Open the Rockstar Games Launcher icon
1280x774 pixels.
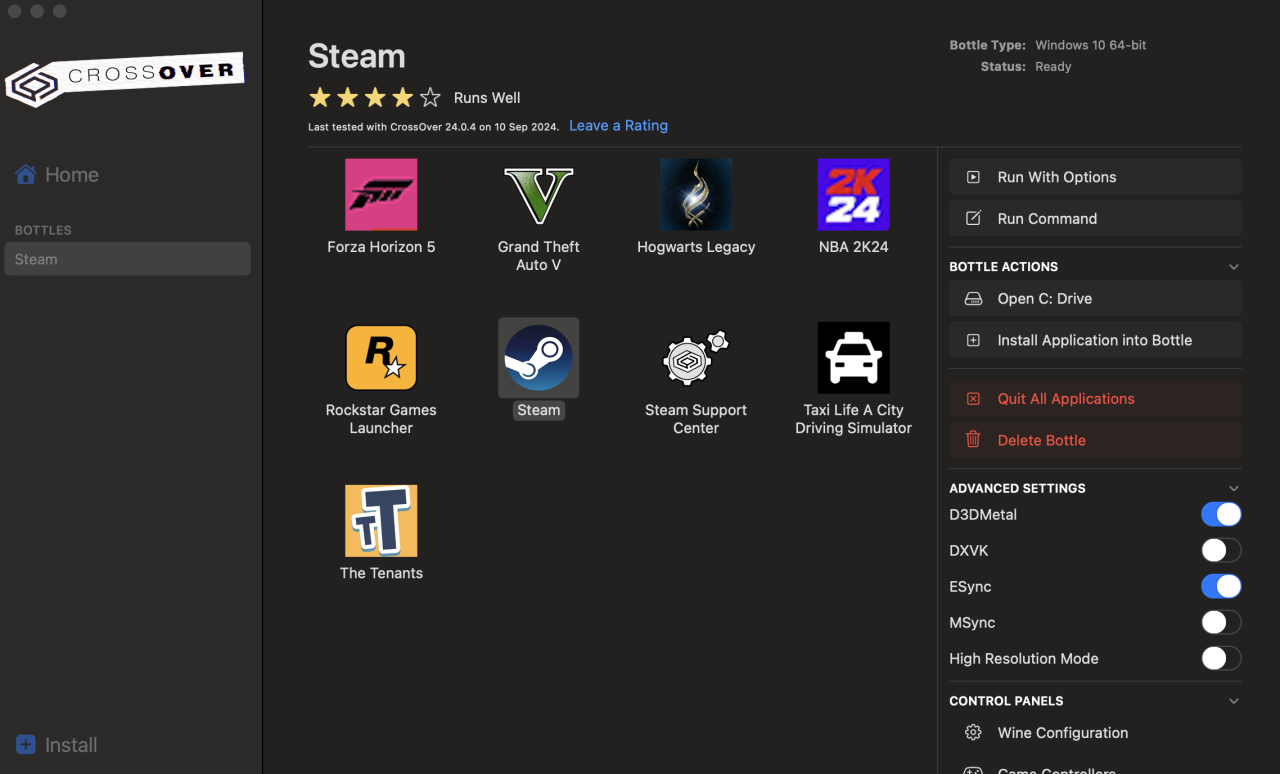[381, 358]
